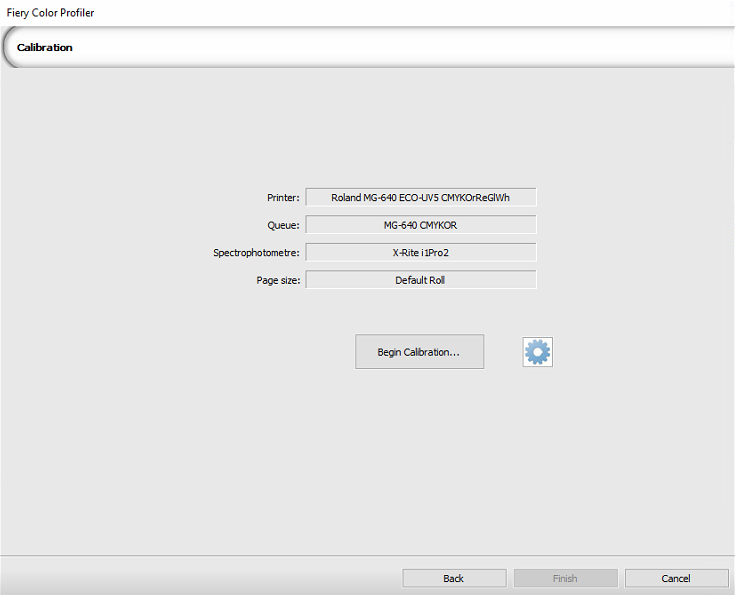The height and width of the screenshot is (595, 735).
Task: Click the Queue: label
Action: [283, 225]
